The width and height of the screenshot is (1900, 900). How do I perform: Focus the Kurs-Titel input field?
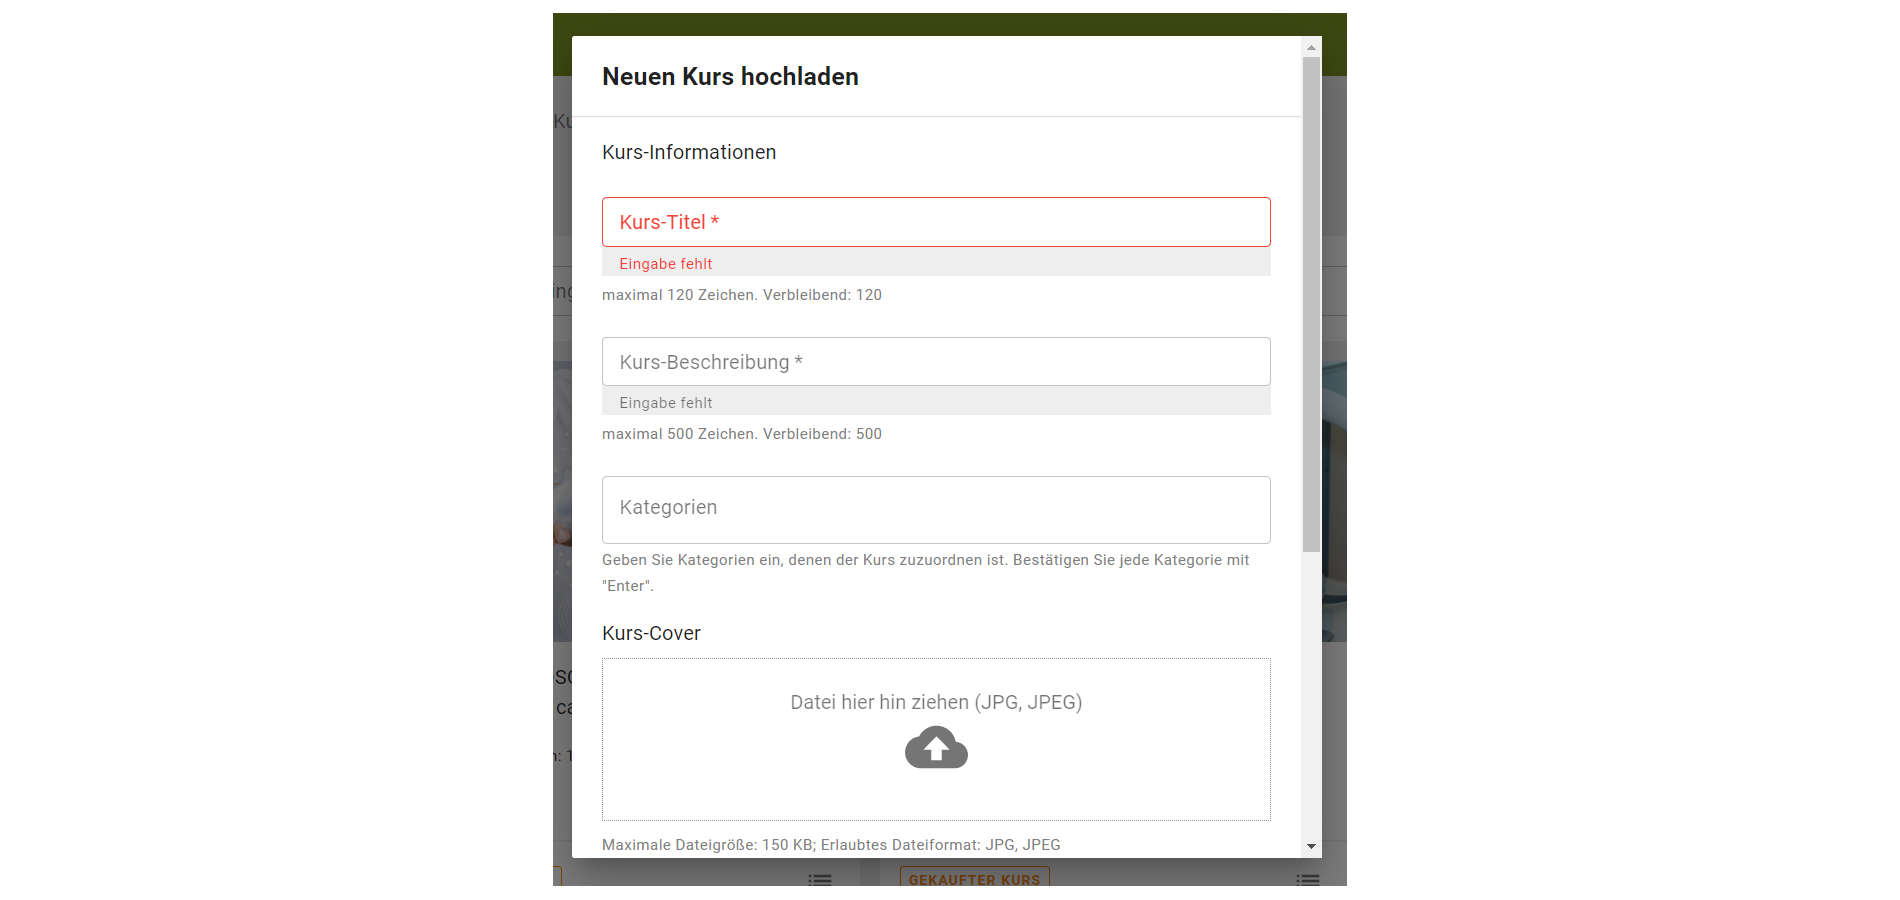click(x=936, y=222)
